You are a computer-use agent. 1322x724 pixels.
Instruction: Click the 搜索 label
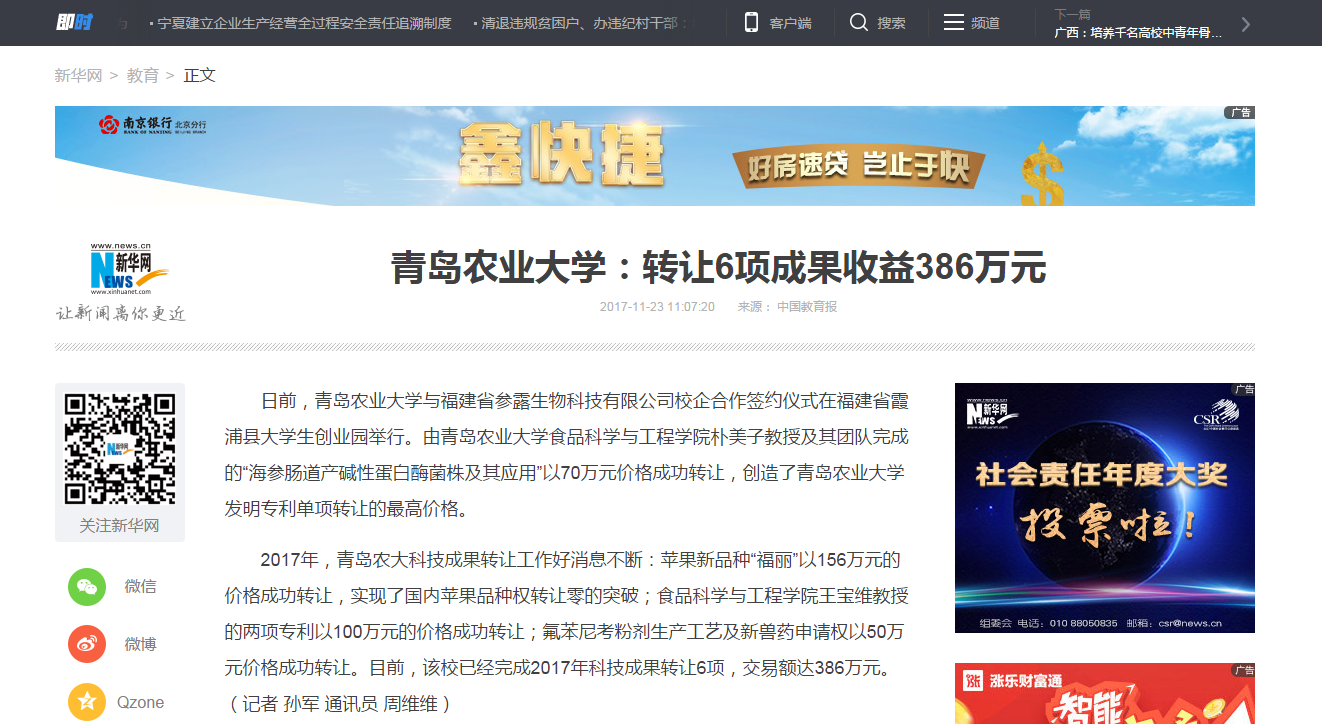click(x=891, y=23)
